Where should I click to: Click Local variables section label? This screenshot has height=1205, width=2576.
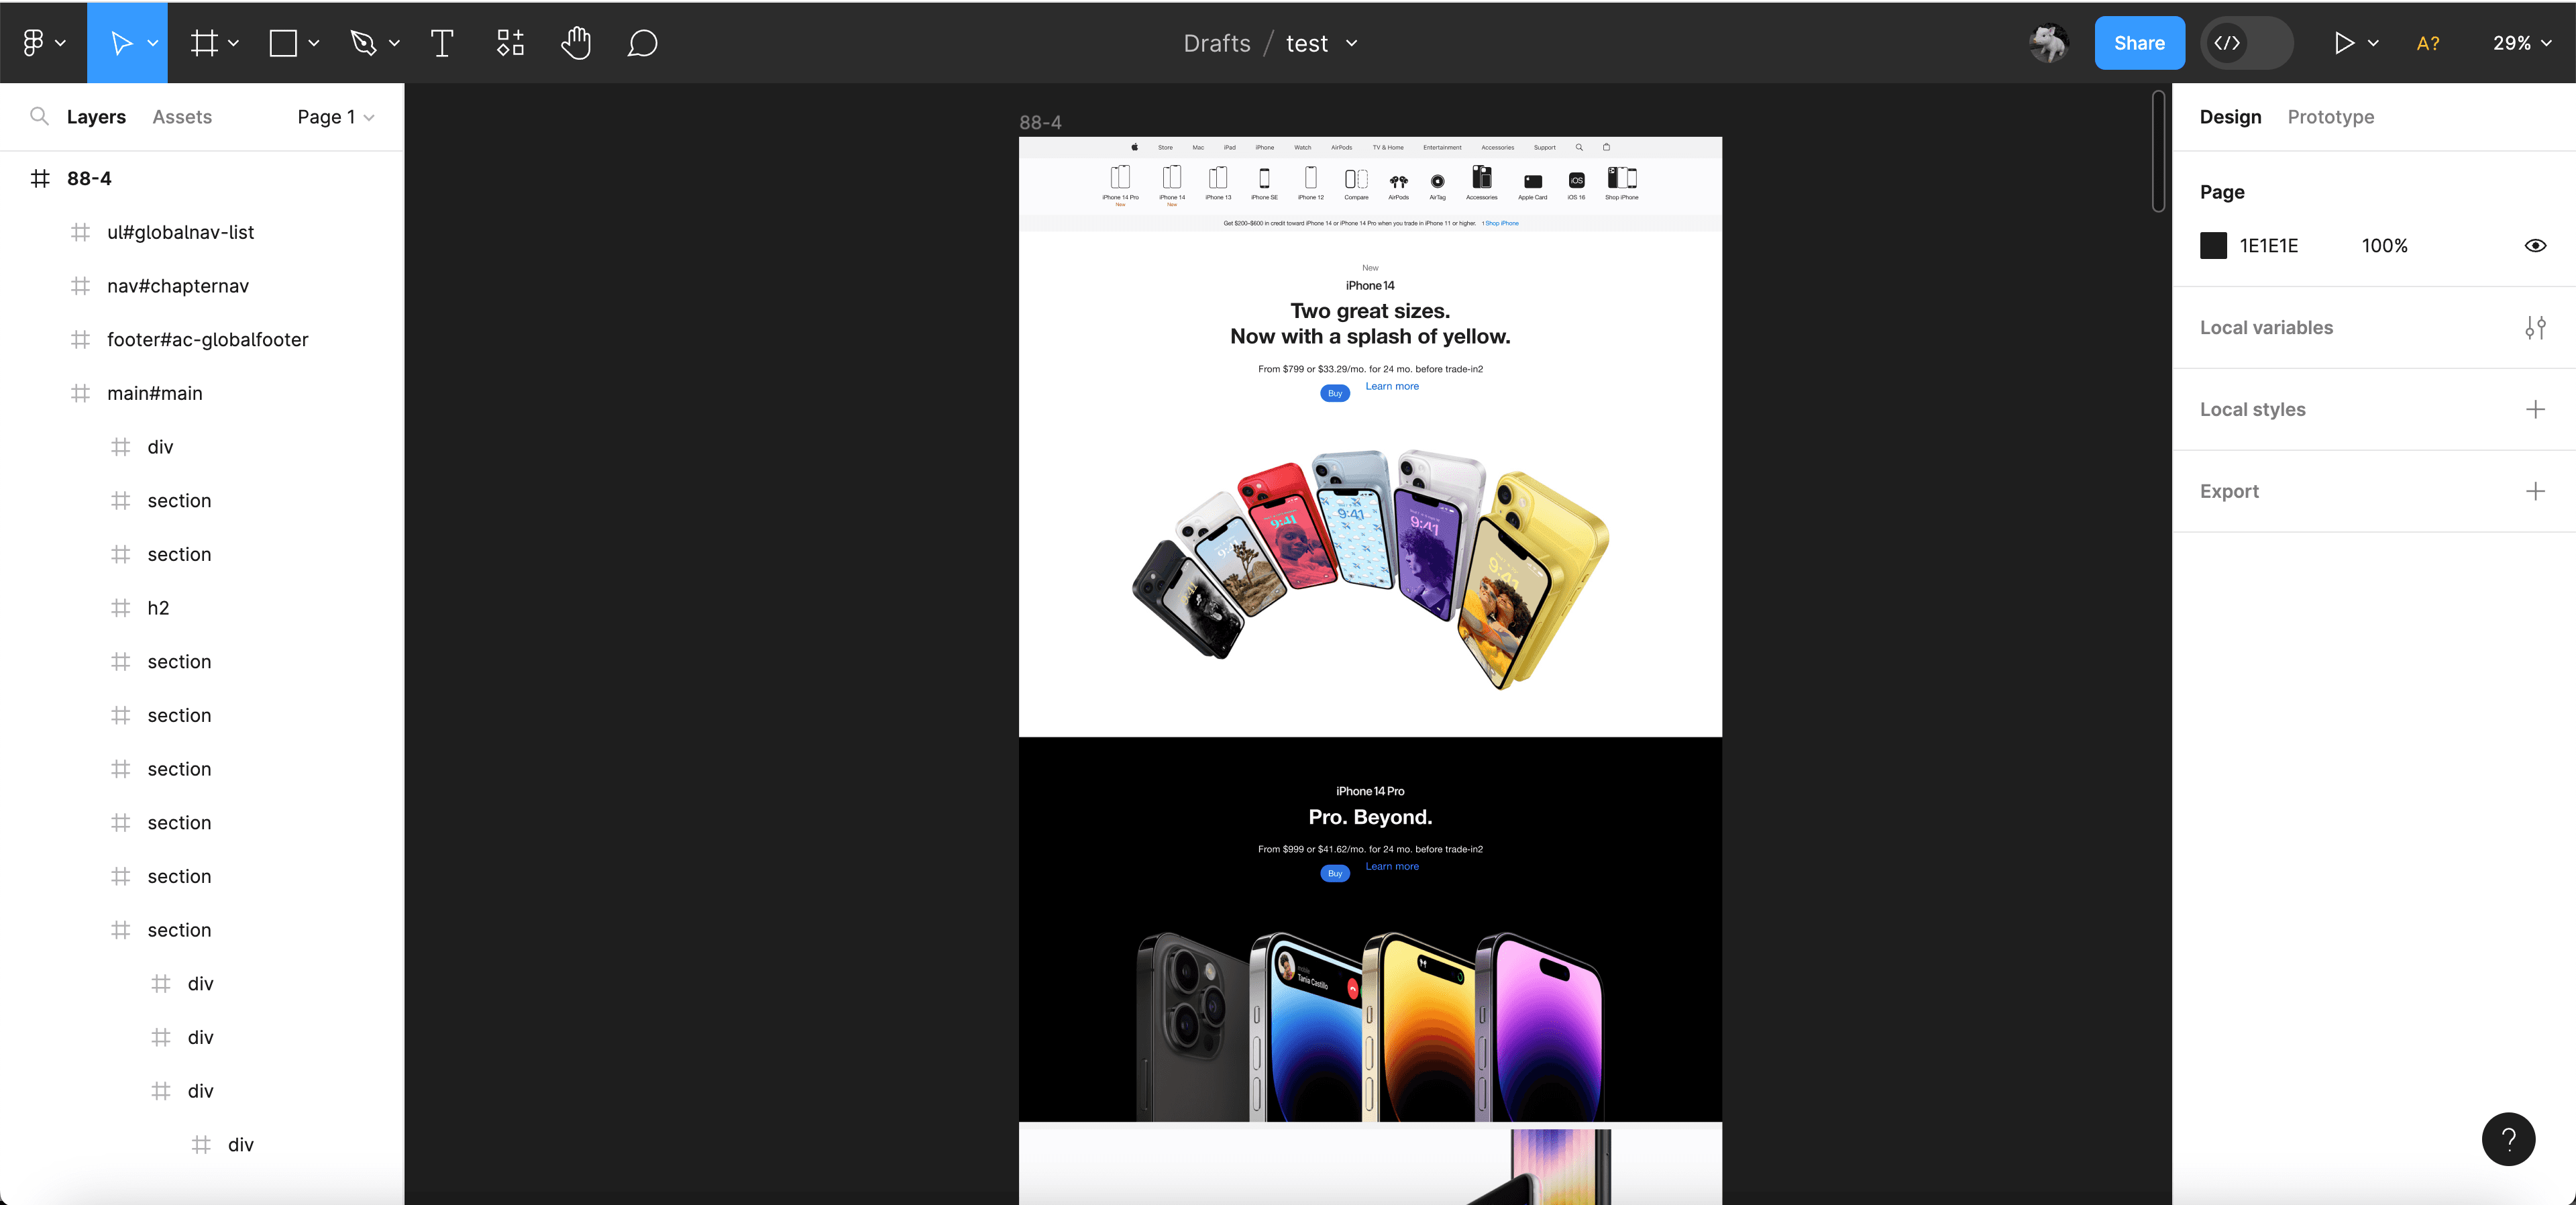2266,328
